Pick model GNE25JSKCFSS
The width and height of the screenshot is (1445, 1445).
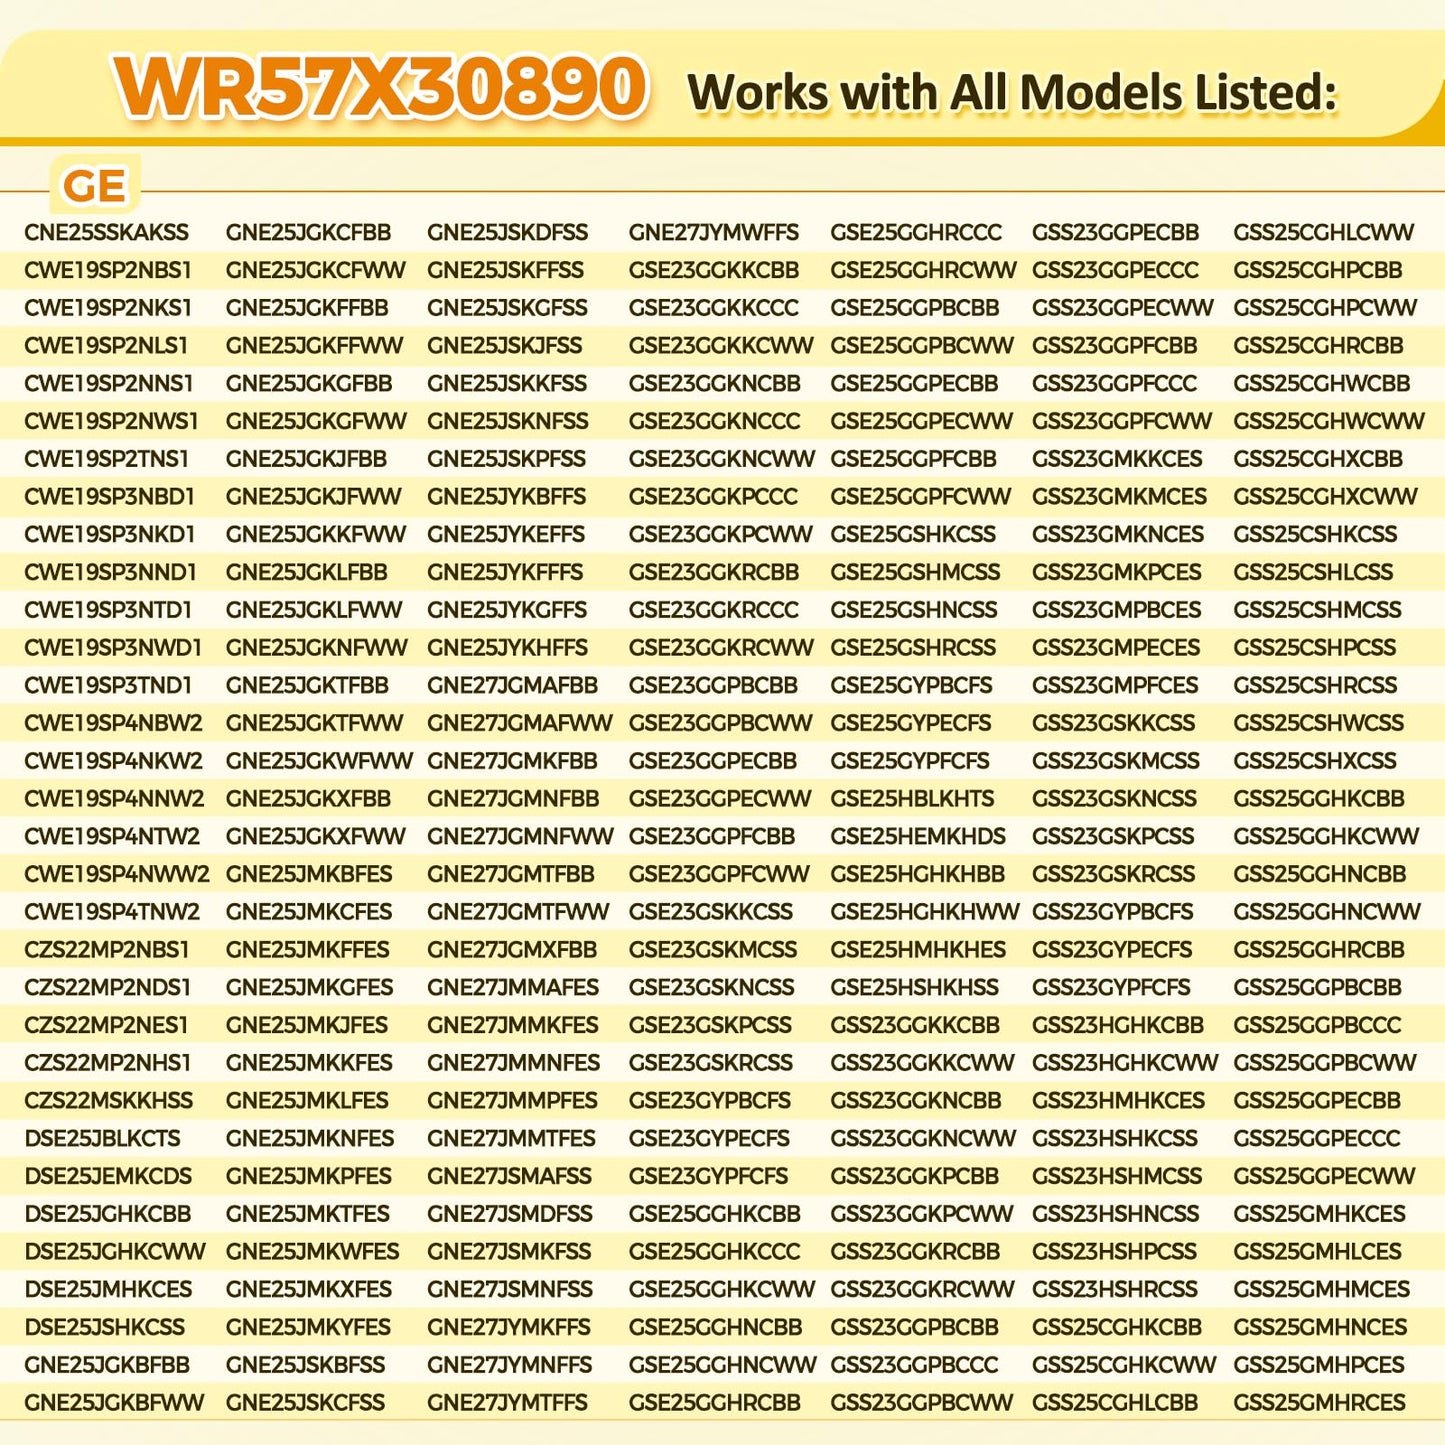[x=305, y=1403]
